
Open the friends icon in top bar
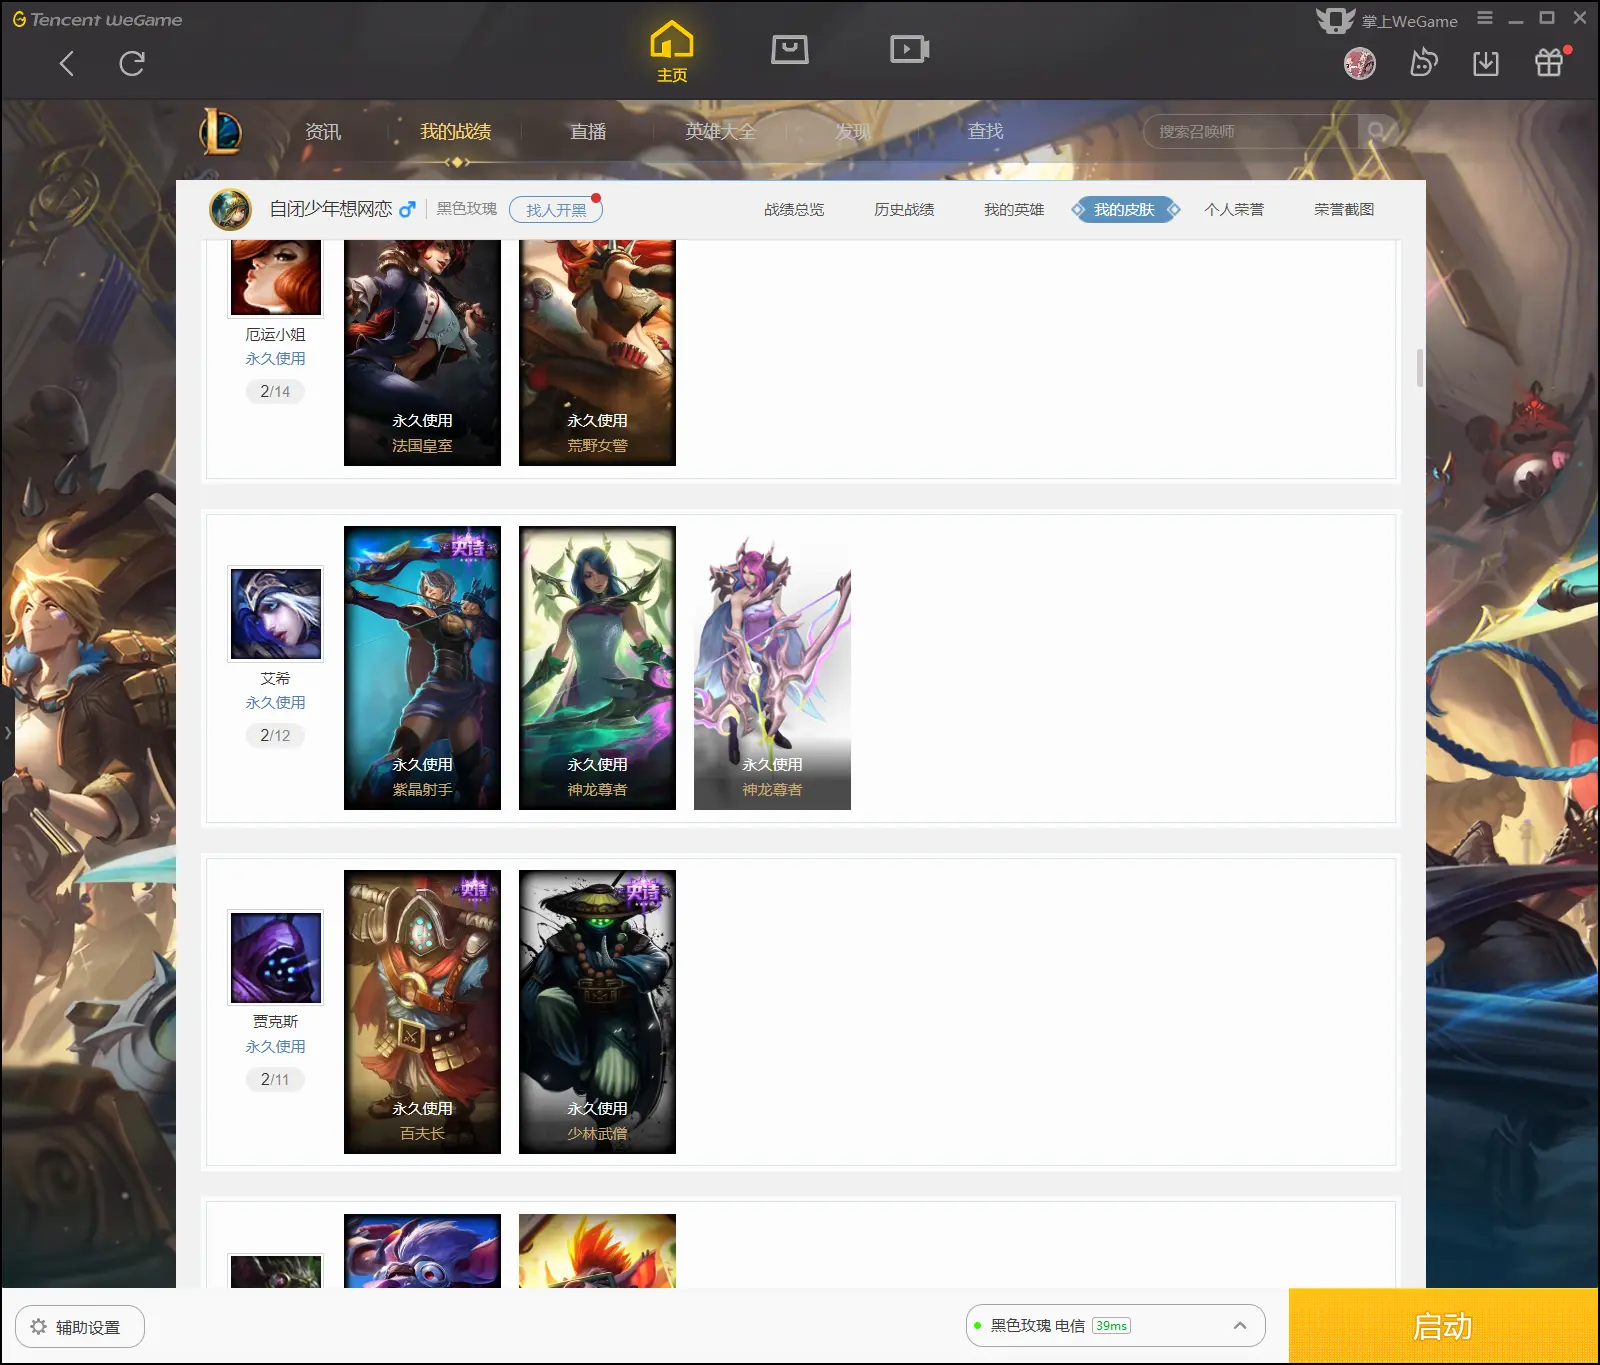1423,63
